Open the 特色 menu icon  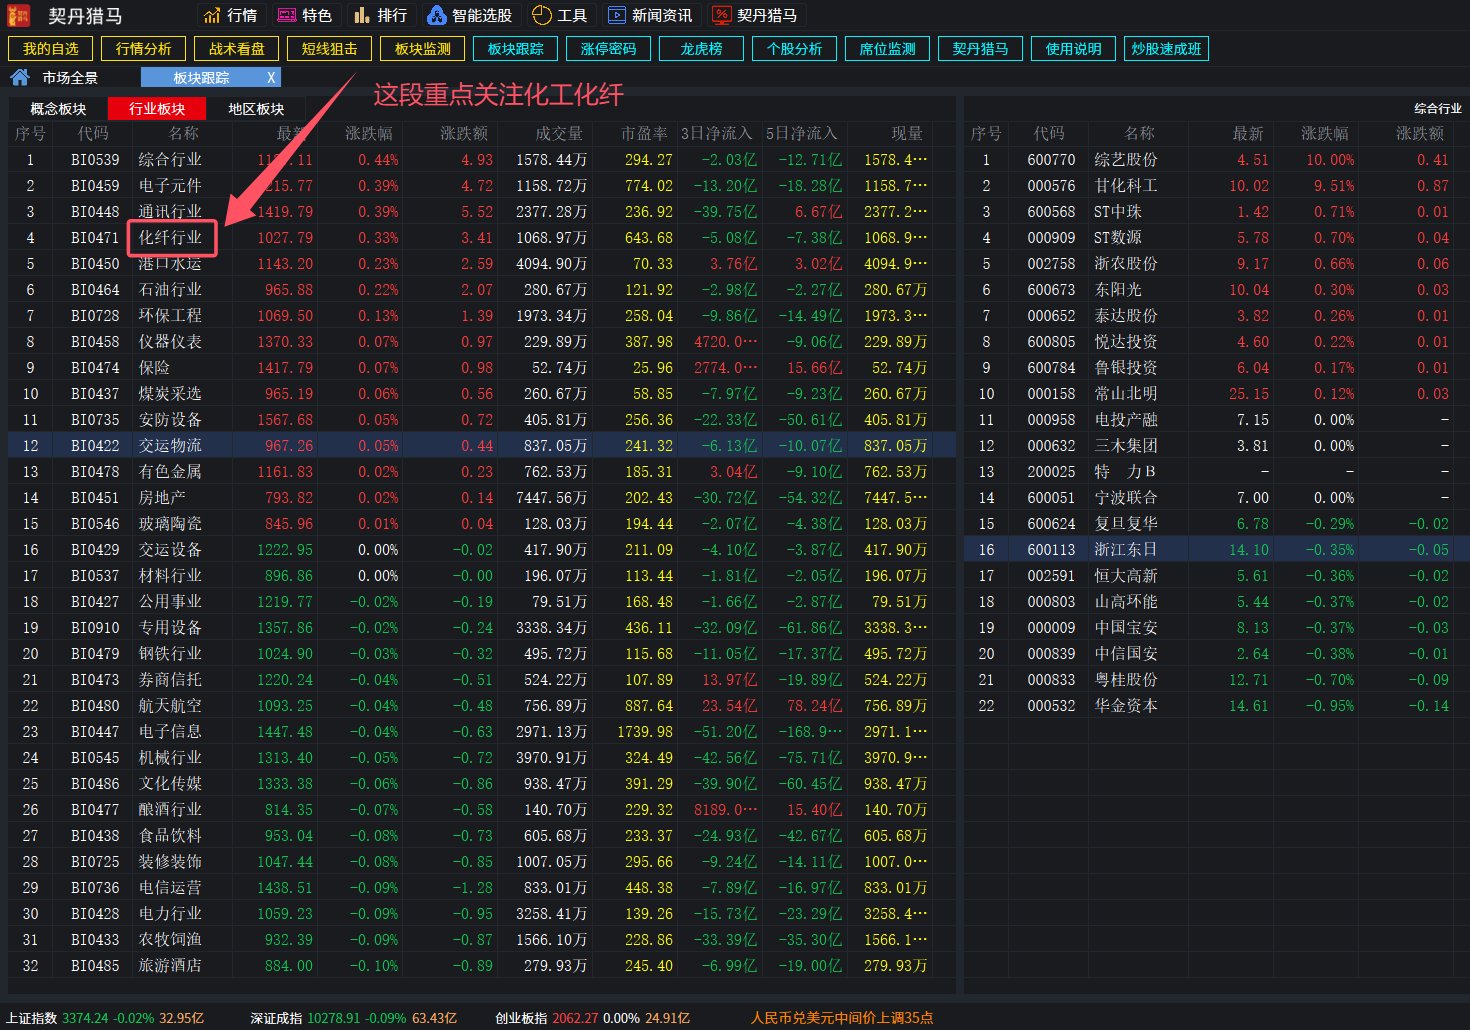(287, 15)
